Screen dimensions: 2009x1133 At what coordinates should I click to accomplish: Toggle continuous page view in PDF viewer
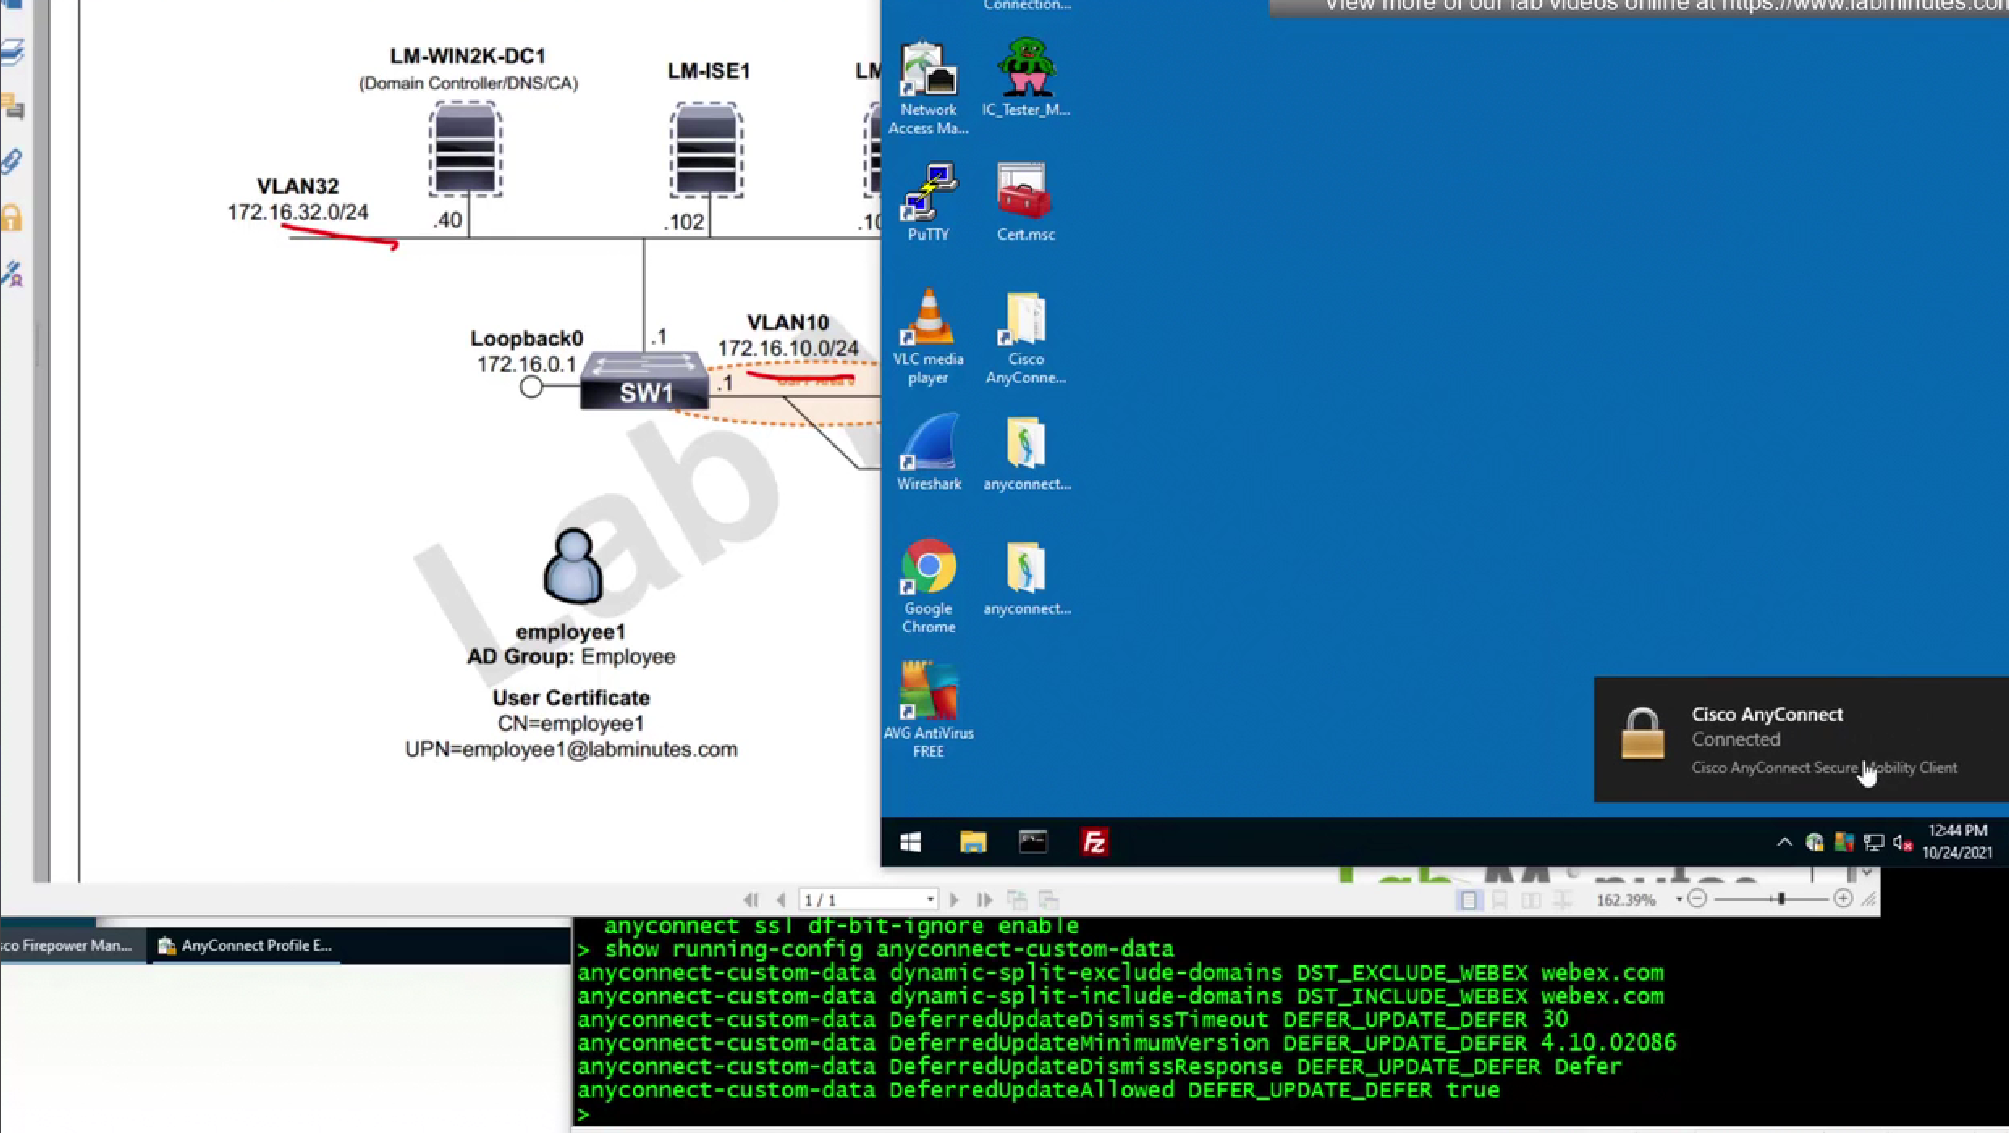(1499, 900)
